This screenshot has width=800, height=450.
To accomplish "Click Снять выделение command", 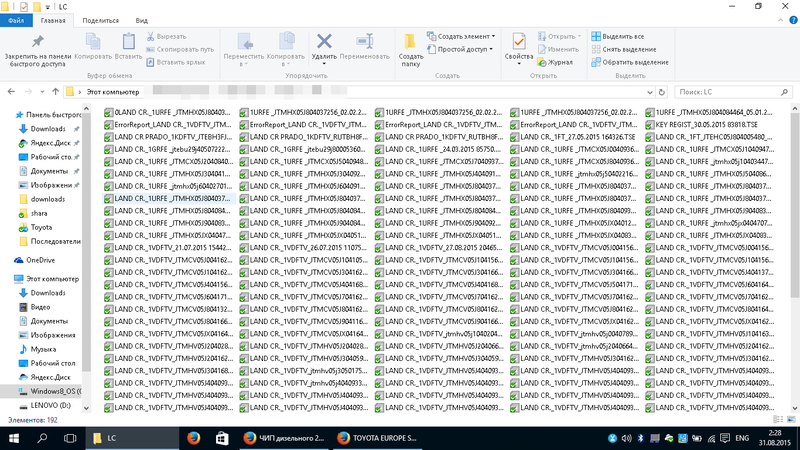I will pos(624,49).
